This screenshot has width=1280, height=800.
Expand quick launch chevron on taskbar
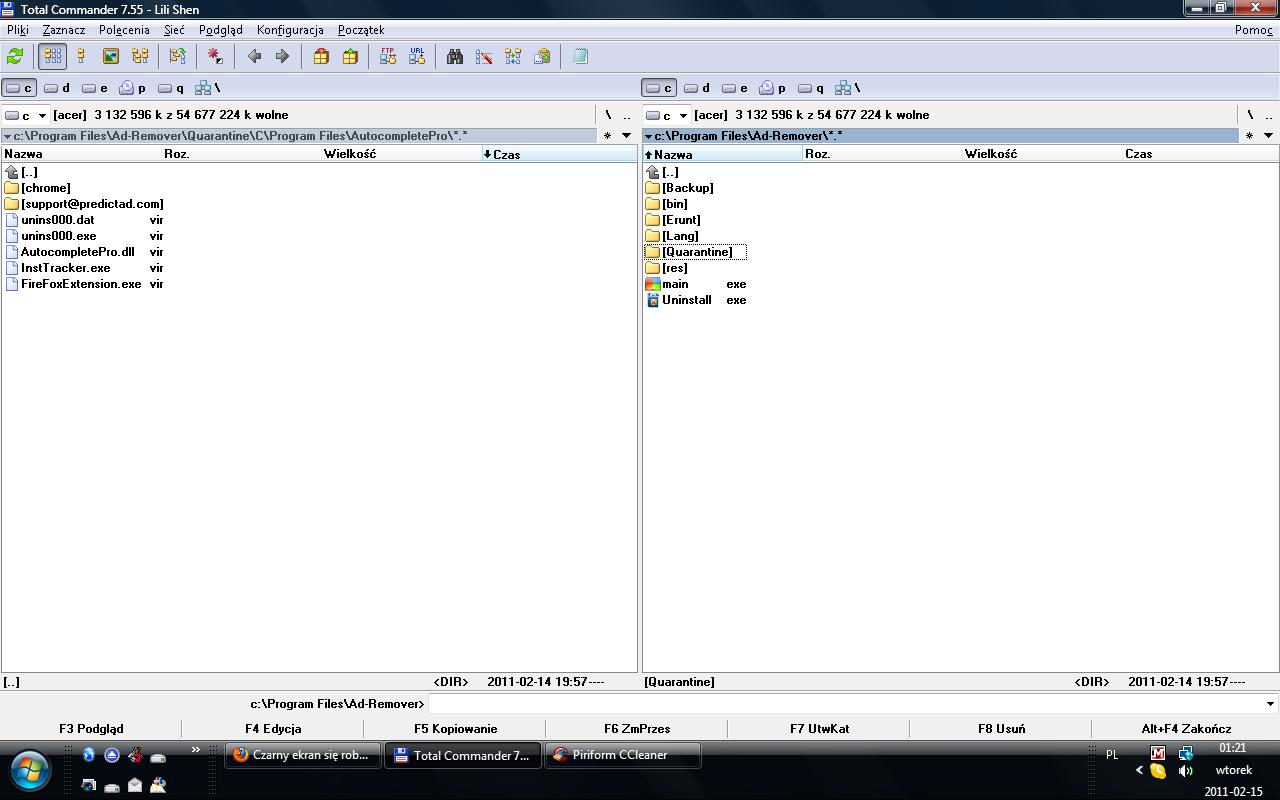click(x=195, y=750)
